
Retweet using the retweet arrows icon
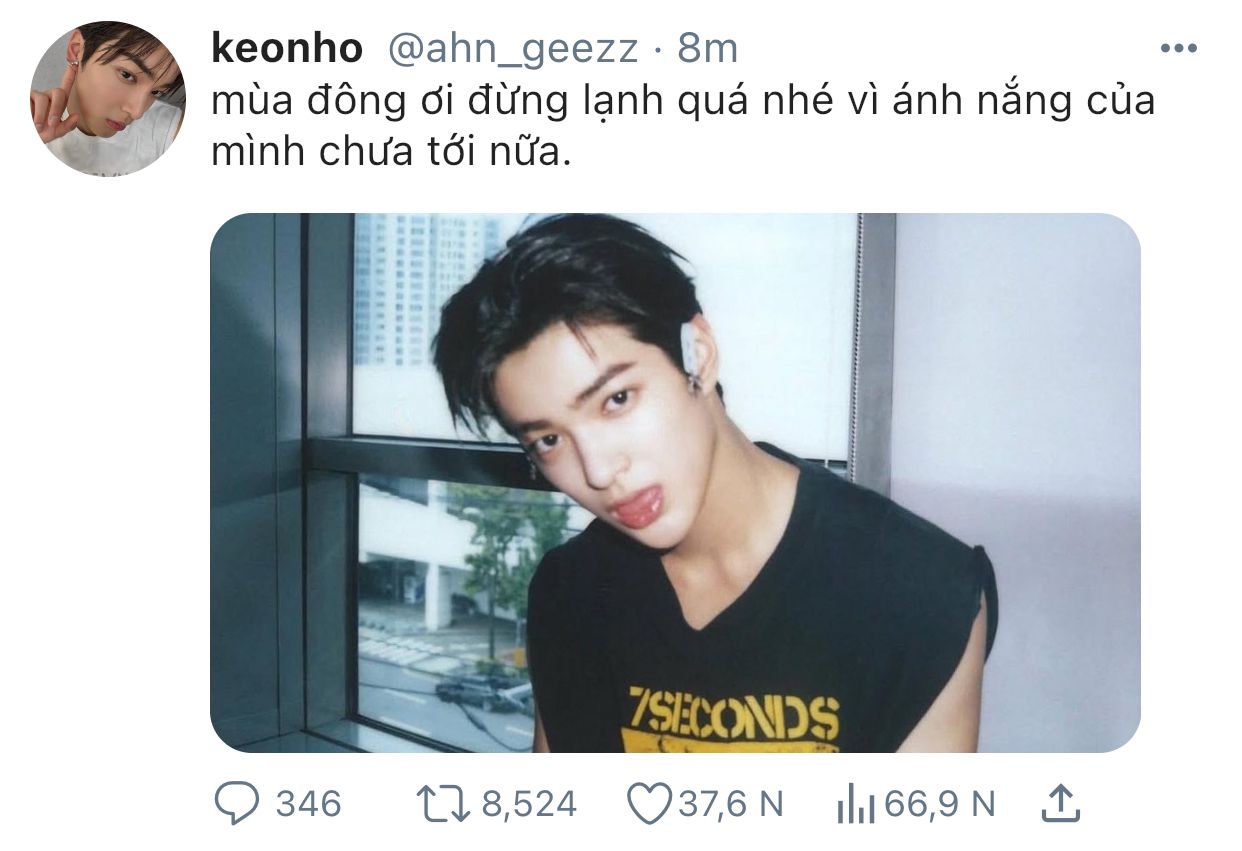tap(445, 803)
